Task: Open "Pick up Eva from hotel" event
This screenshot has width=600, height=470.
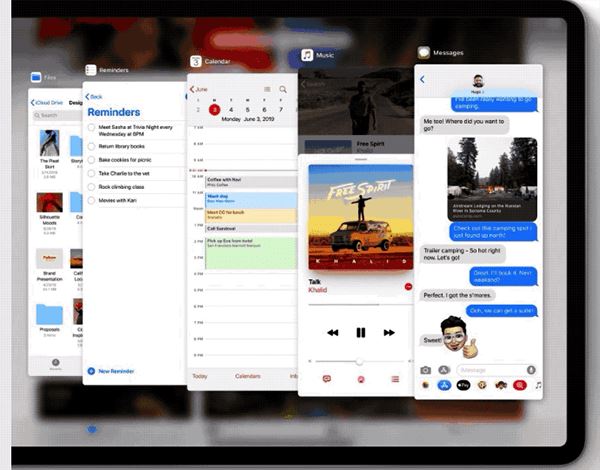Action: pyautogui.click(x=251, y=253)
